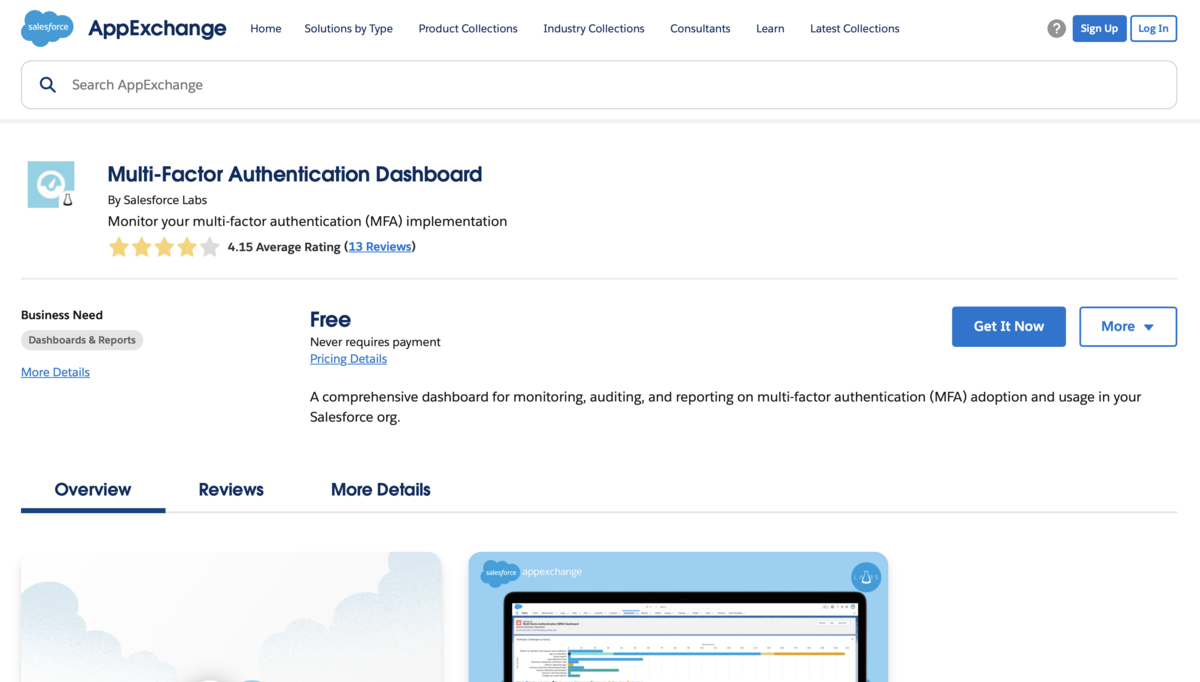Select the Overview tab

tap(93, 490)
